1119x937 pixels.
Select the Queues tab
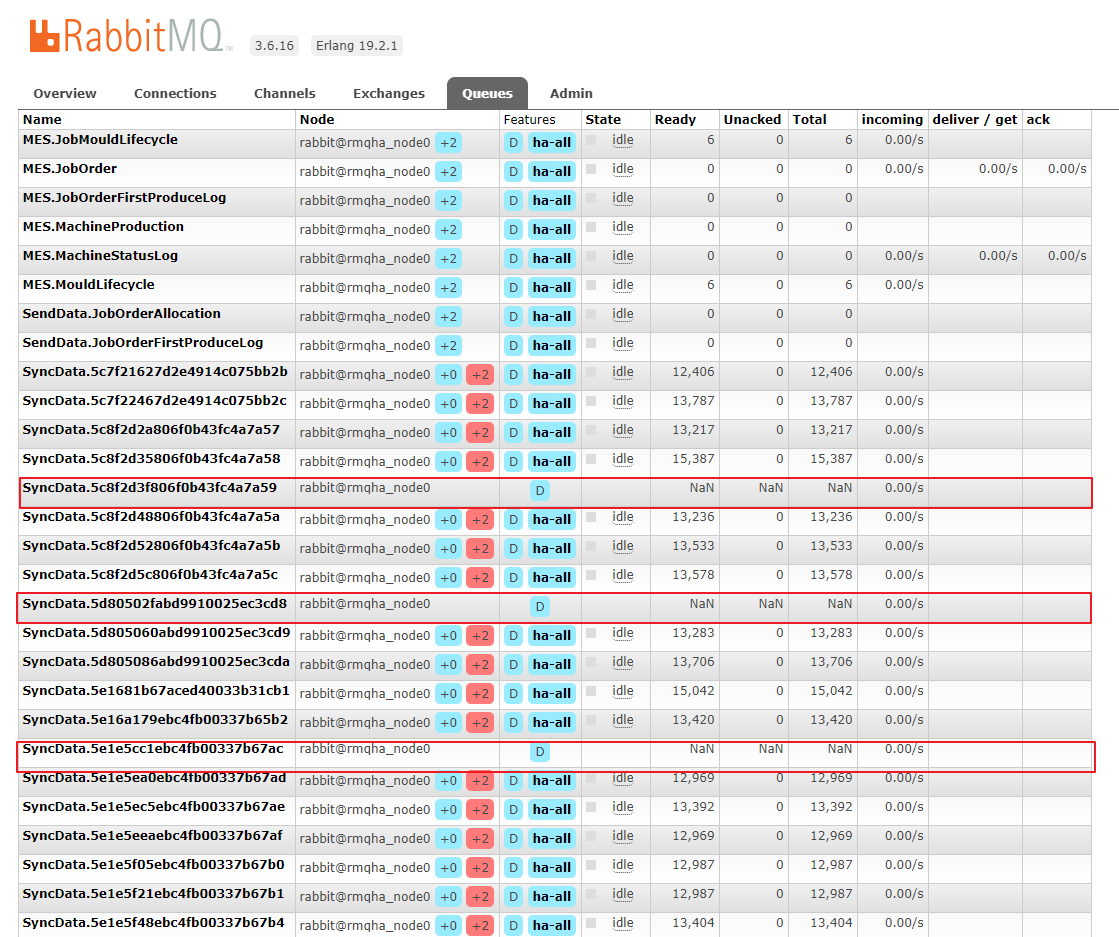point(487,93)
